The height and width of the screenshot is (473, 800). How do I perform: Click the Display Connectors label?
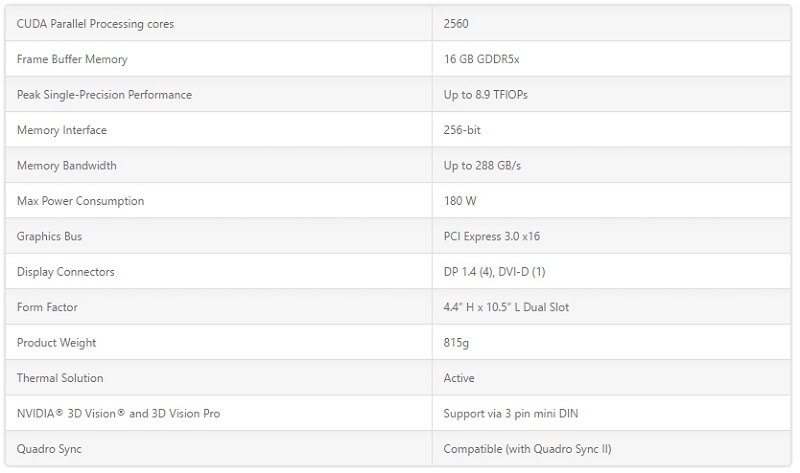click(66, 272)
